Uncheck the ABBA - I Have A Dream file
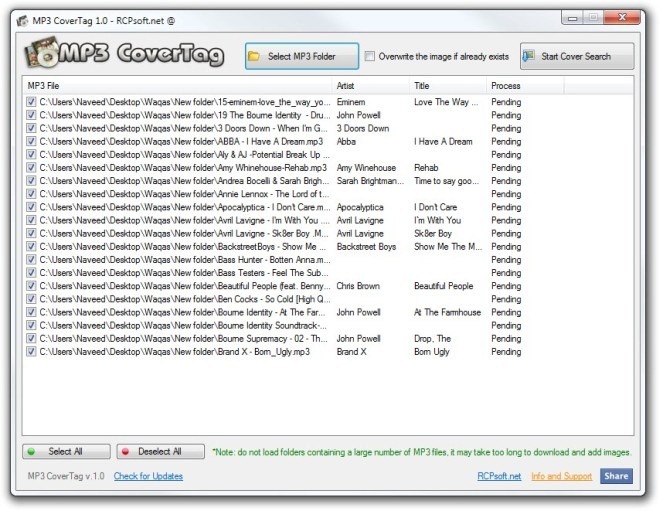The image size is (660, 511). (x=31, y=141)
